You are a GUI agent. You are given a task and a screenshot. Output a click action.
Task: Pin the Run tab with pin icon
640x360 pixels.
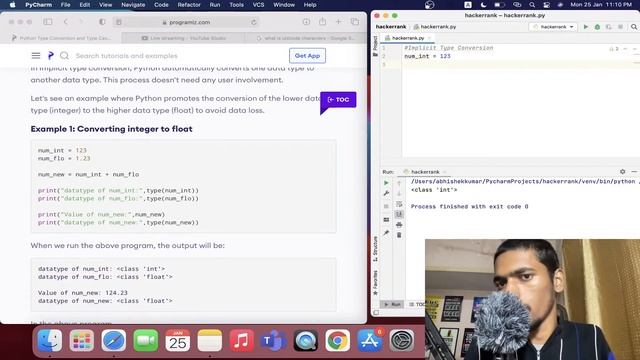[386, 233]
